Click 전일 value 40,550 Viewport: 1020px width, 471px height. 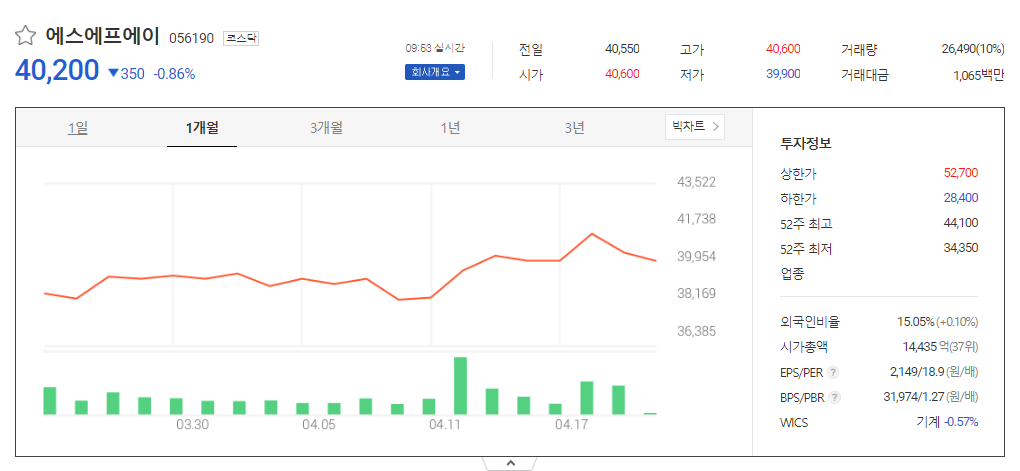622,49
